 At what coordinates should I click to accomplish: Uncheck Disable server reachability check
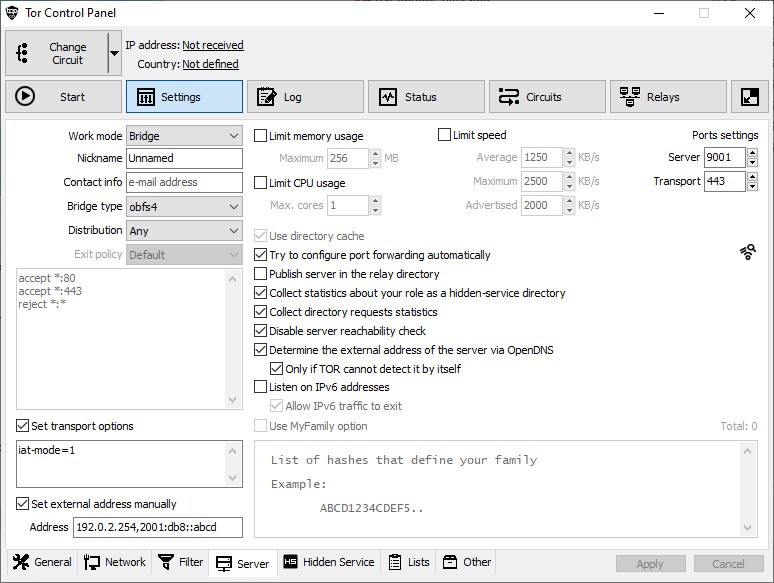[x=260, y=330]
